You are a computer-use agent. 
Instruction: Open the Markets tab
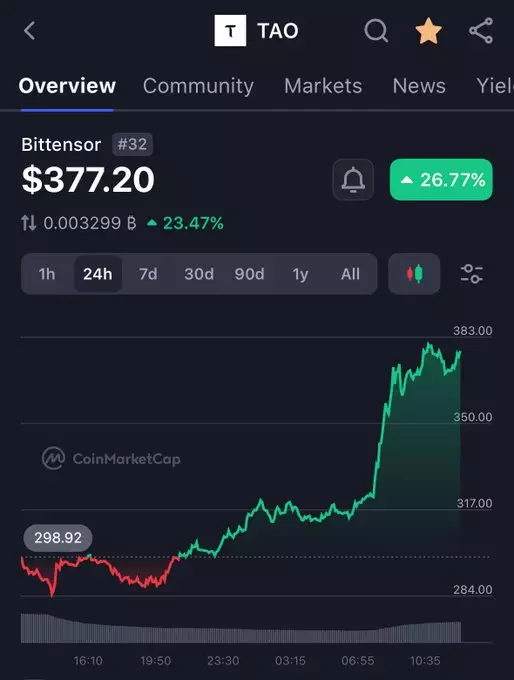tap(323, 85)
